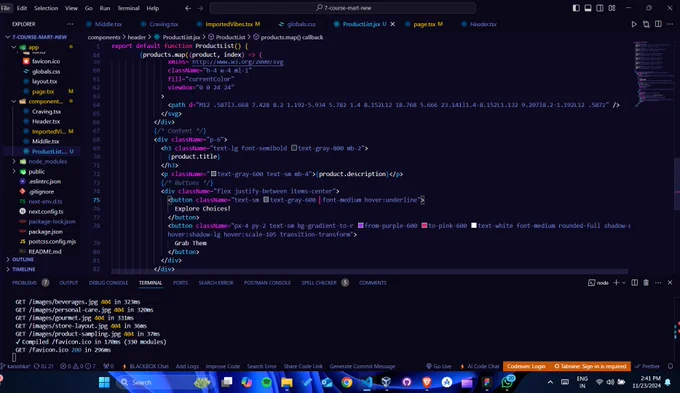Click Go Live in status bar
The width and height of the screenshot is (680, 393).
click(x=438, y=366)
